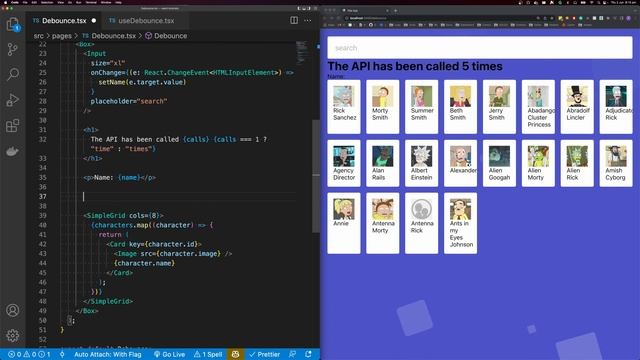Image resolution: width=640 pixels, height=360 pixels.
Task: Click the Albert Einstein character card
Action: point(421,163)
